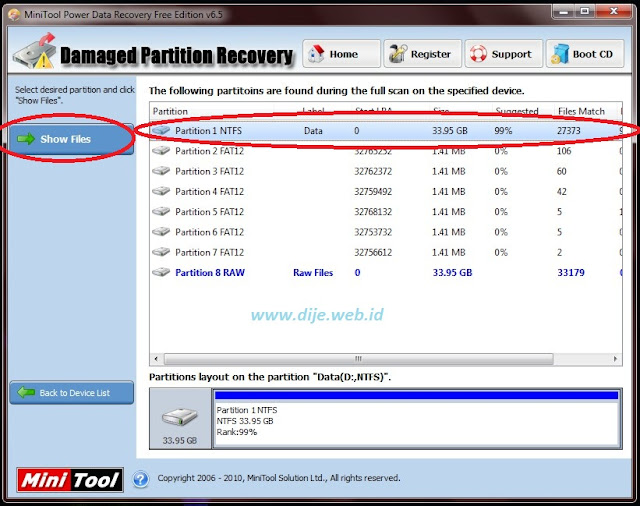Click the green Show Files arrow icon
Screen dimensions: 640x506
pyautogui.click(x=26, y=139)
